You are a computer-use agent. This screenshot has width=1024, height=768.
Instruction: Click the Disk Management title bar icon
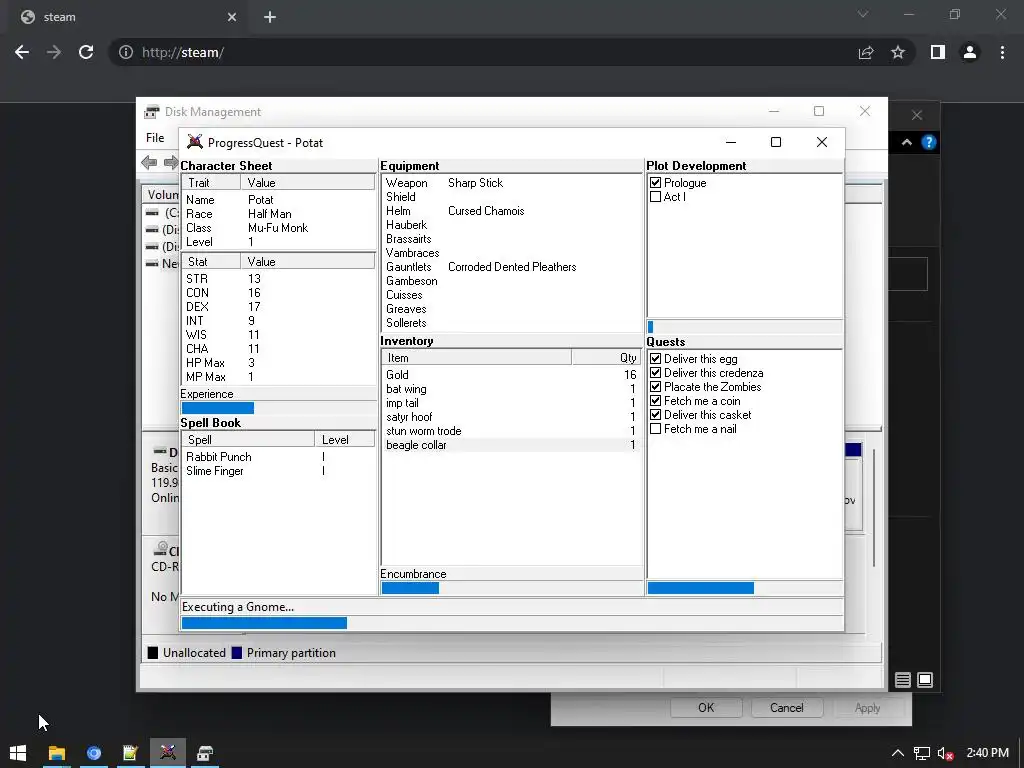(x=152, y=112)
